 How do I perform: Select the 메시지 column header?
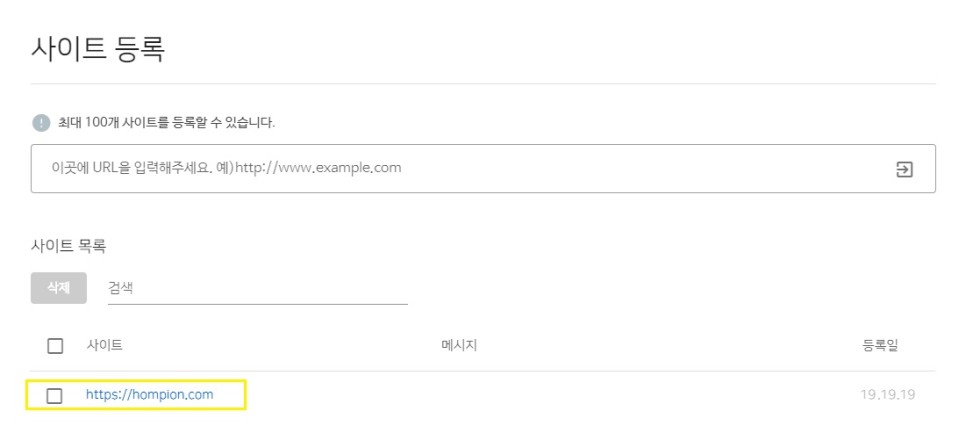(x=459, y=346)
